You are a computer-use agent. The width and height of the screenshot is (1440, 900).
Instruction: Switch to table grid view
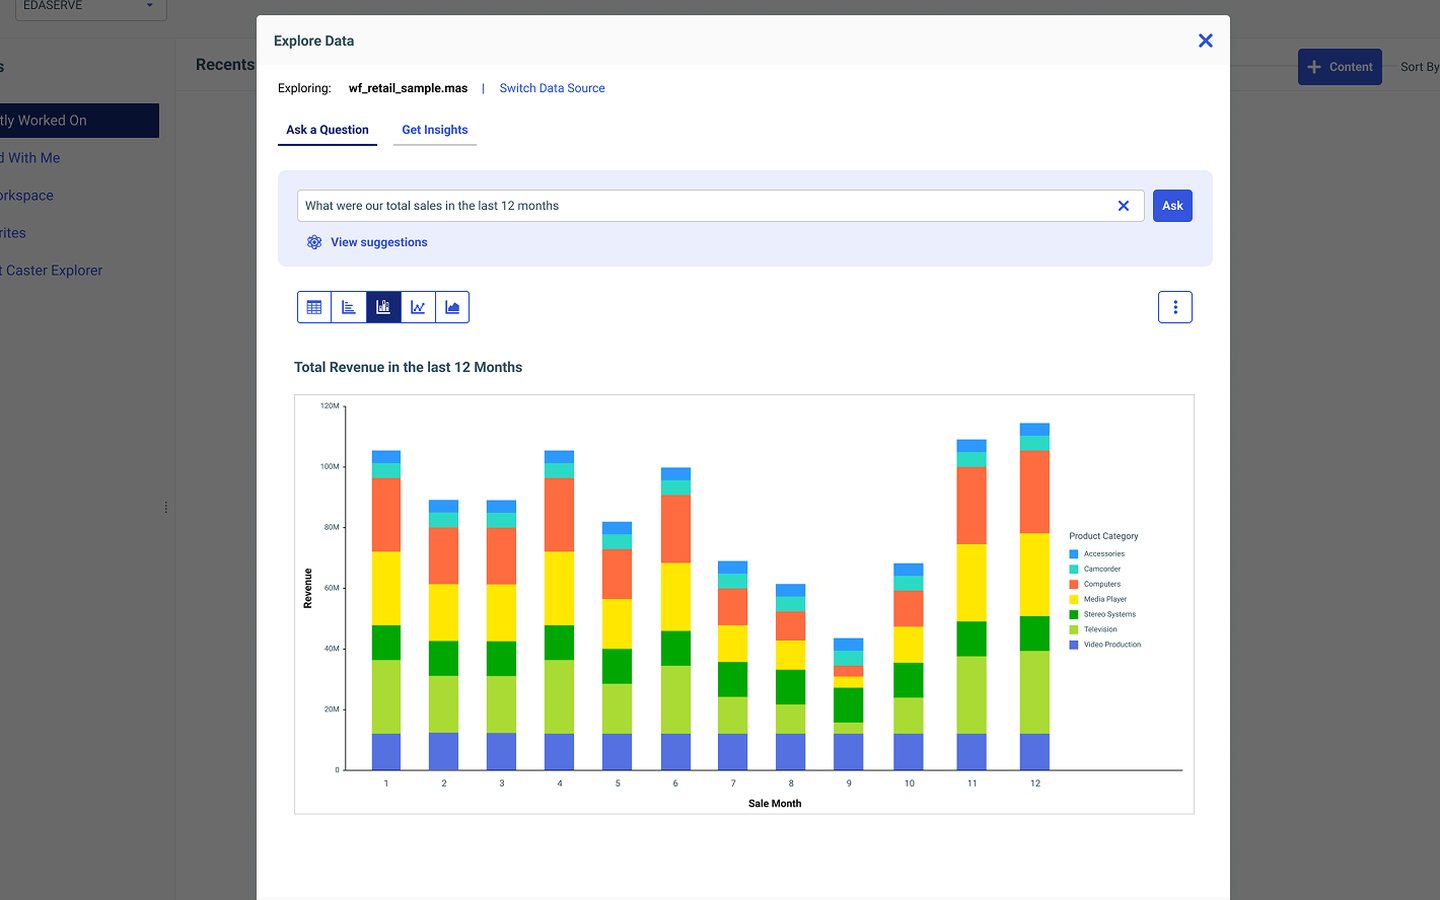point(314,307)
